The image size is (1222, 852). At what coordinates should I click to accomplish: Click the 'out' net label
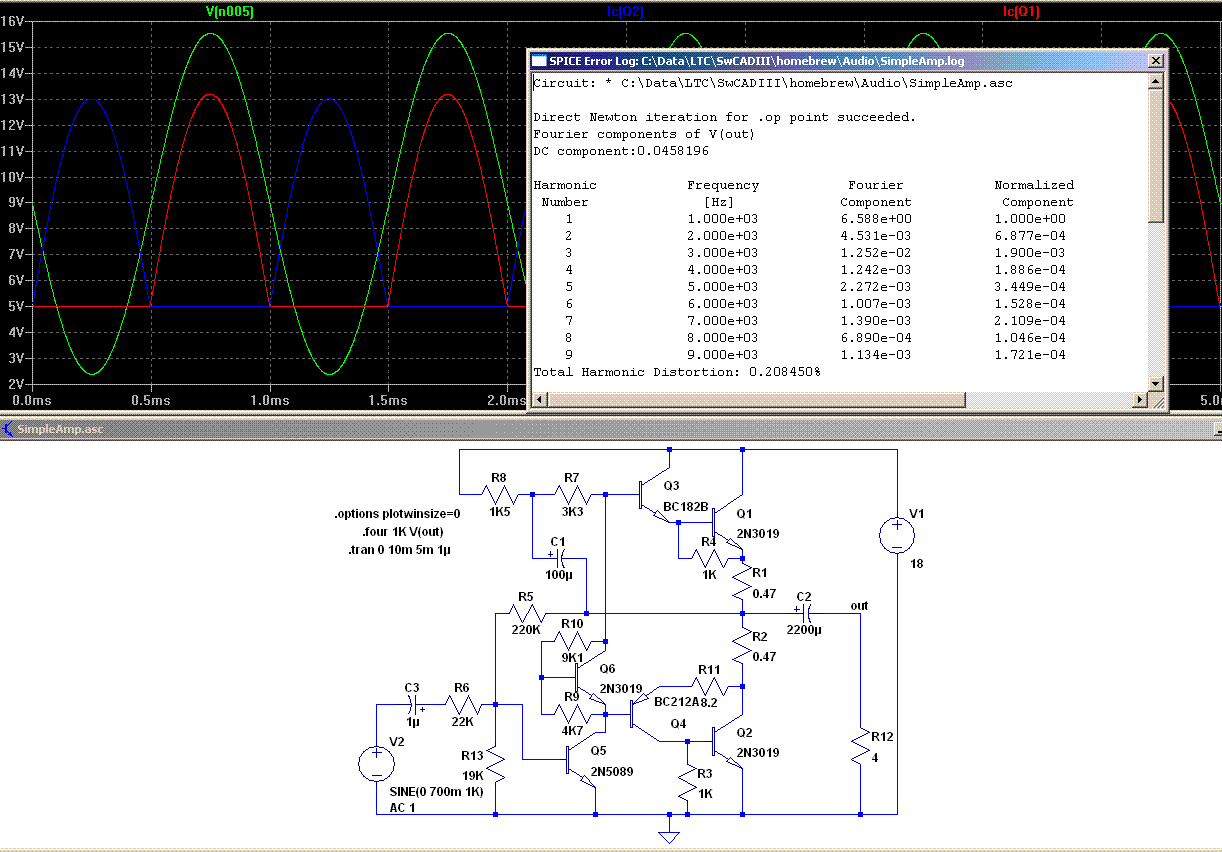pyautogui.click(x=859, y=605)
